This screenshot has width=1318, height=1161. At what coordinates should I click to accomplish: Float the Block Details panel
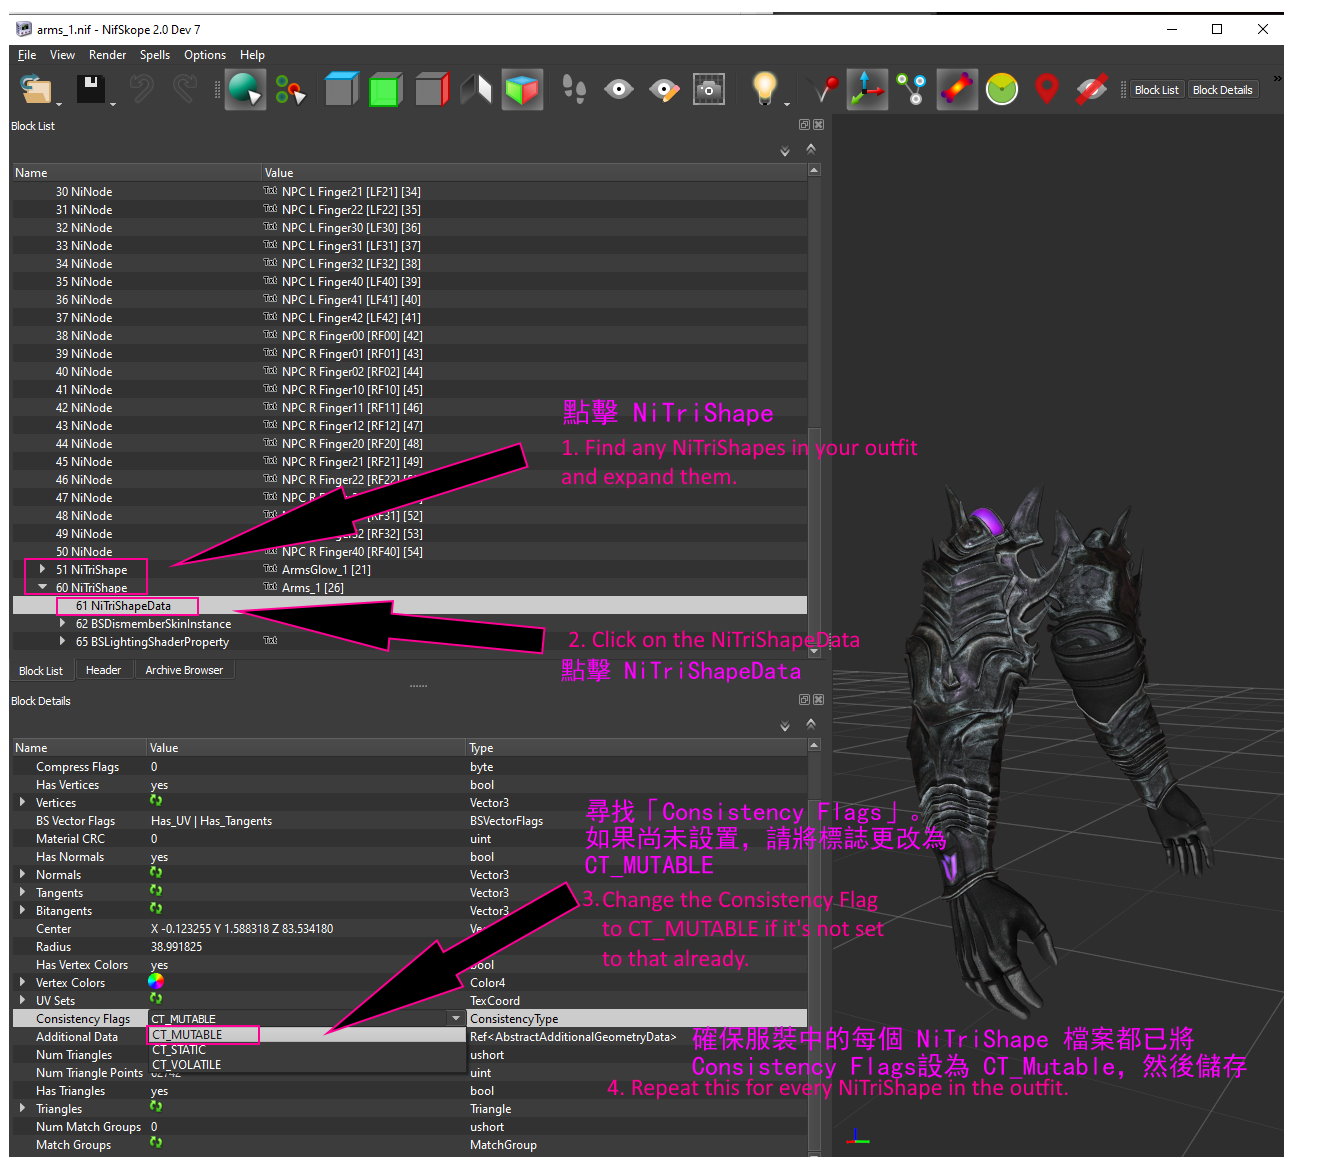pyautogui.click(x=804, y=700)
